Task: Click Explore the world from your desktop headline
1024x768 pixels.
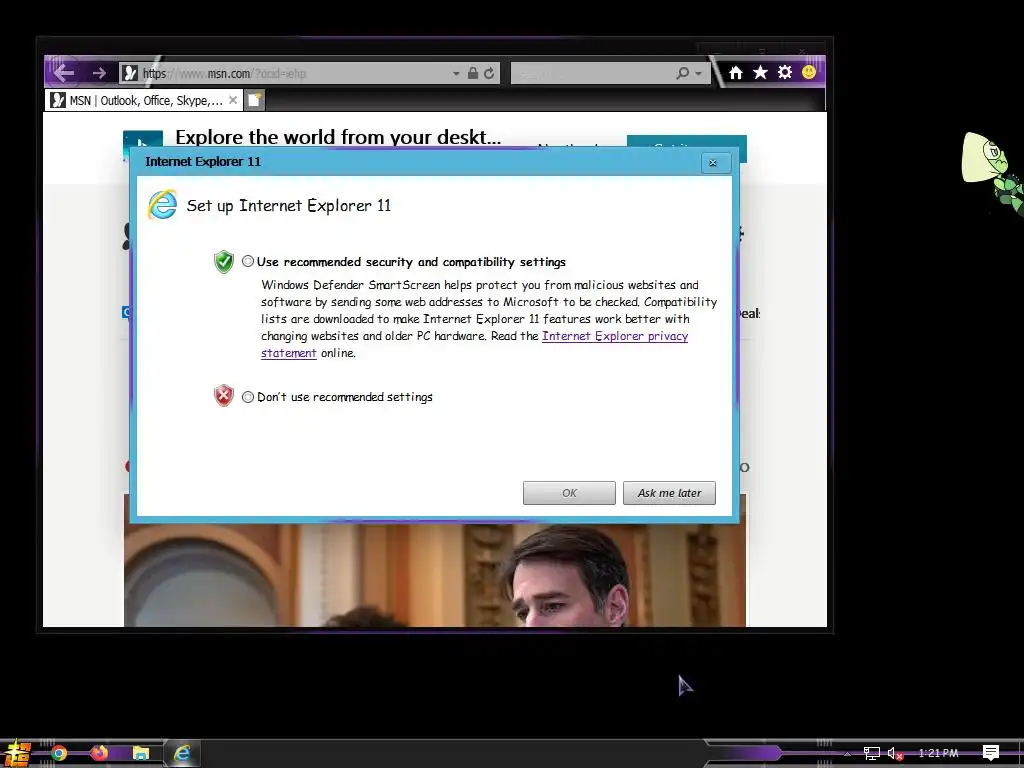Action: click(x=338, y=137)
